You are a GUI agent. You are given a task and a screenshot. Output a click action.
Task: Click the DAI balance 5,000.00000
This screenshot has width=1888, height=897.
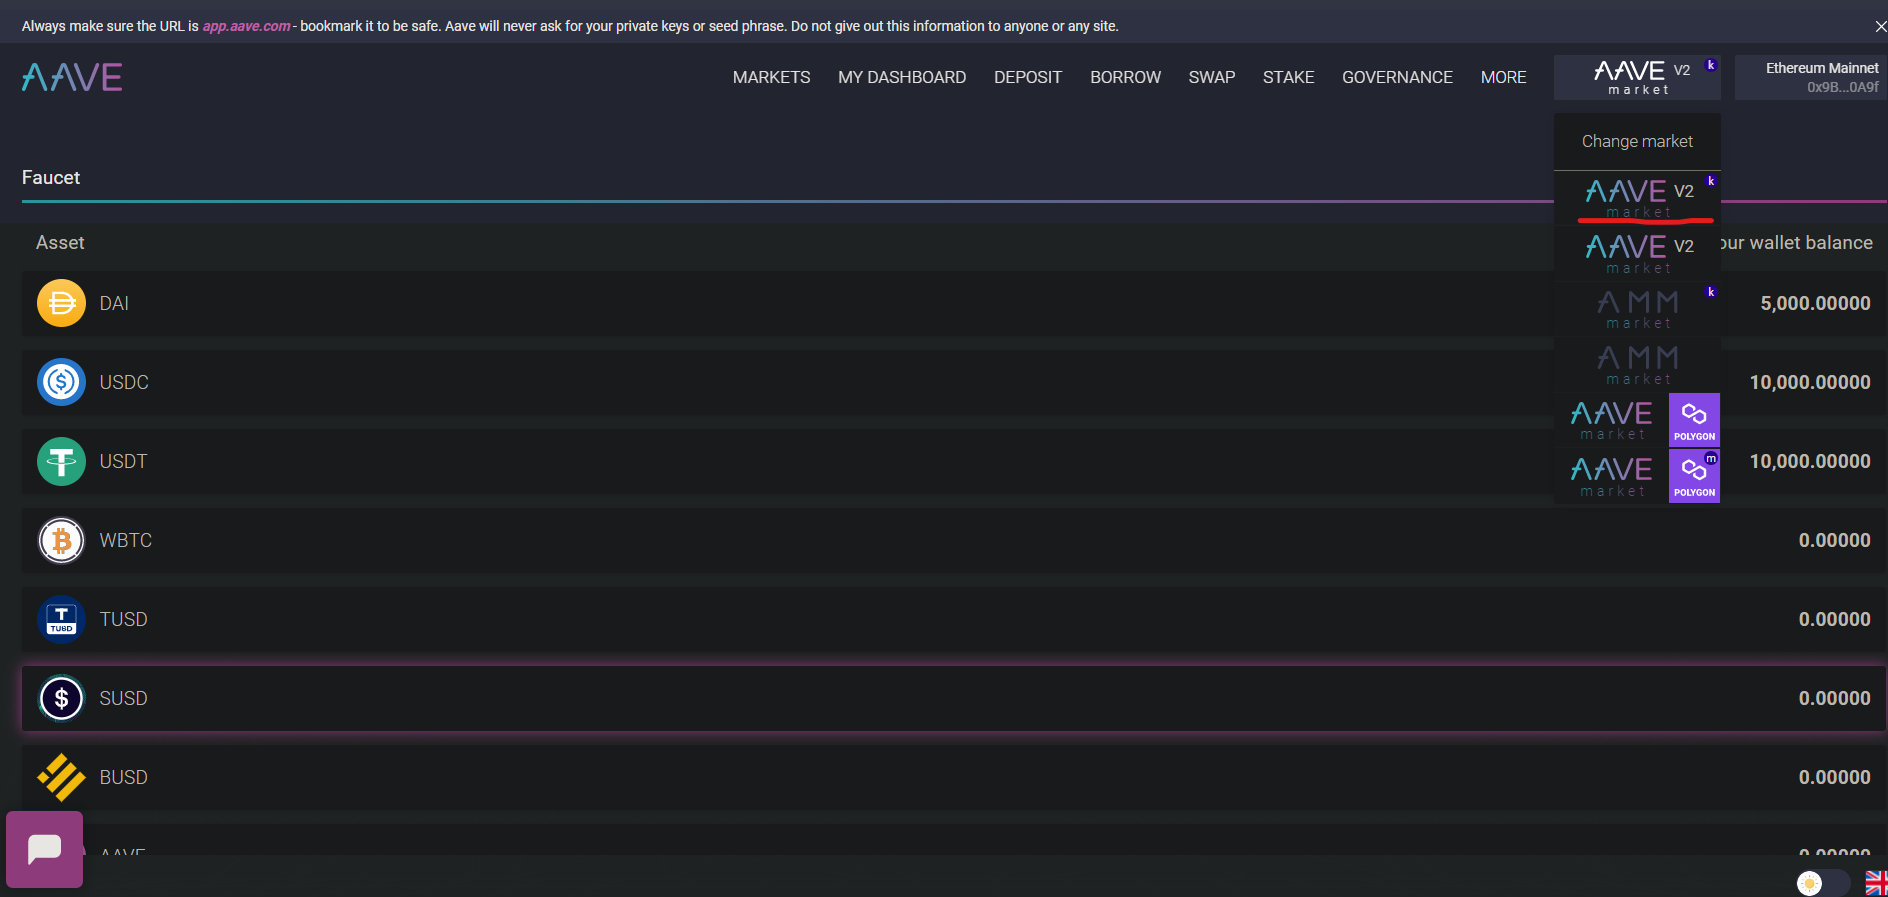1815,303
